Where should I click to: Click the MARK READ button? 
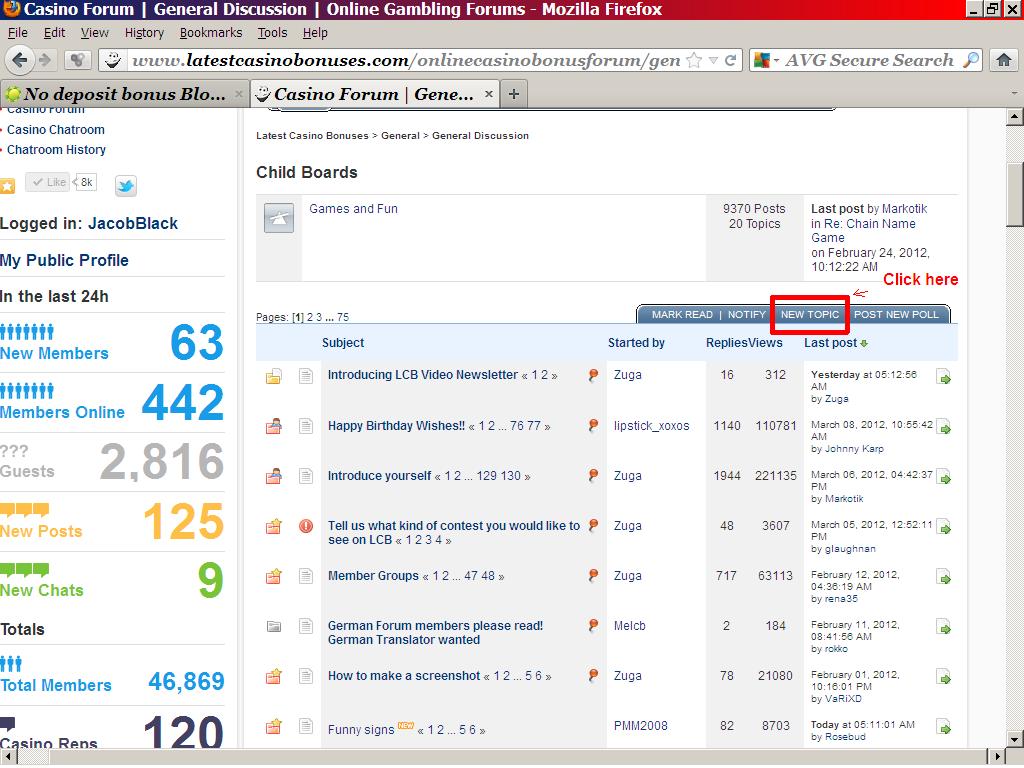(x=682, y=315)
